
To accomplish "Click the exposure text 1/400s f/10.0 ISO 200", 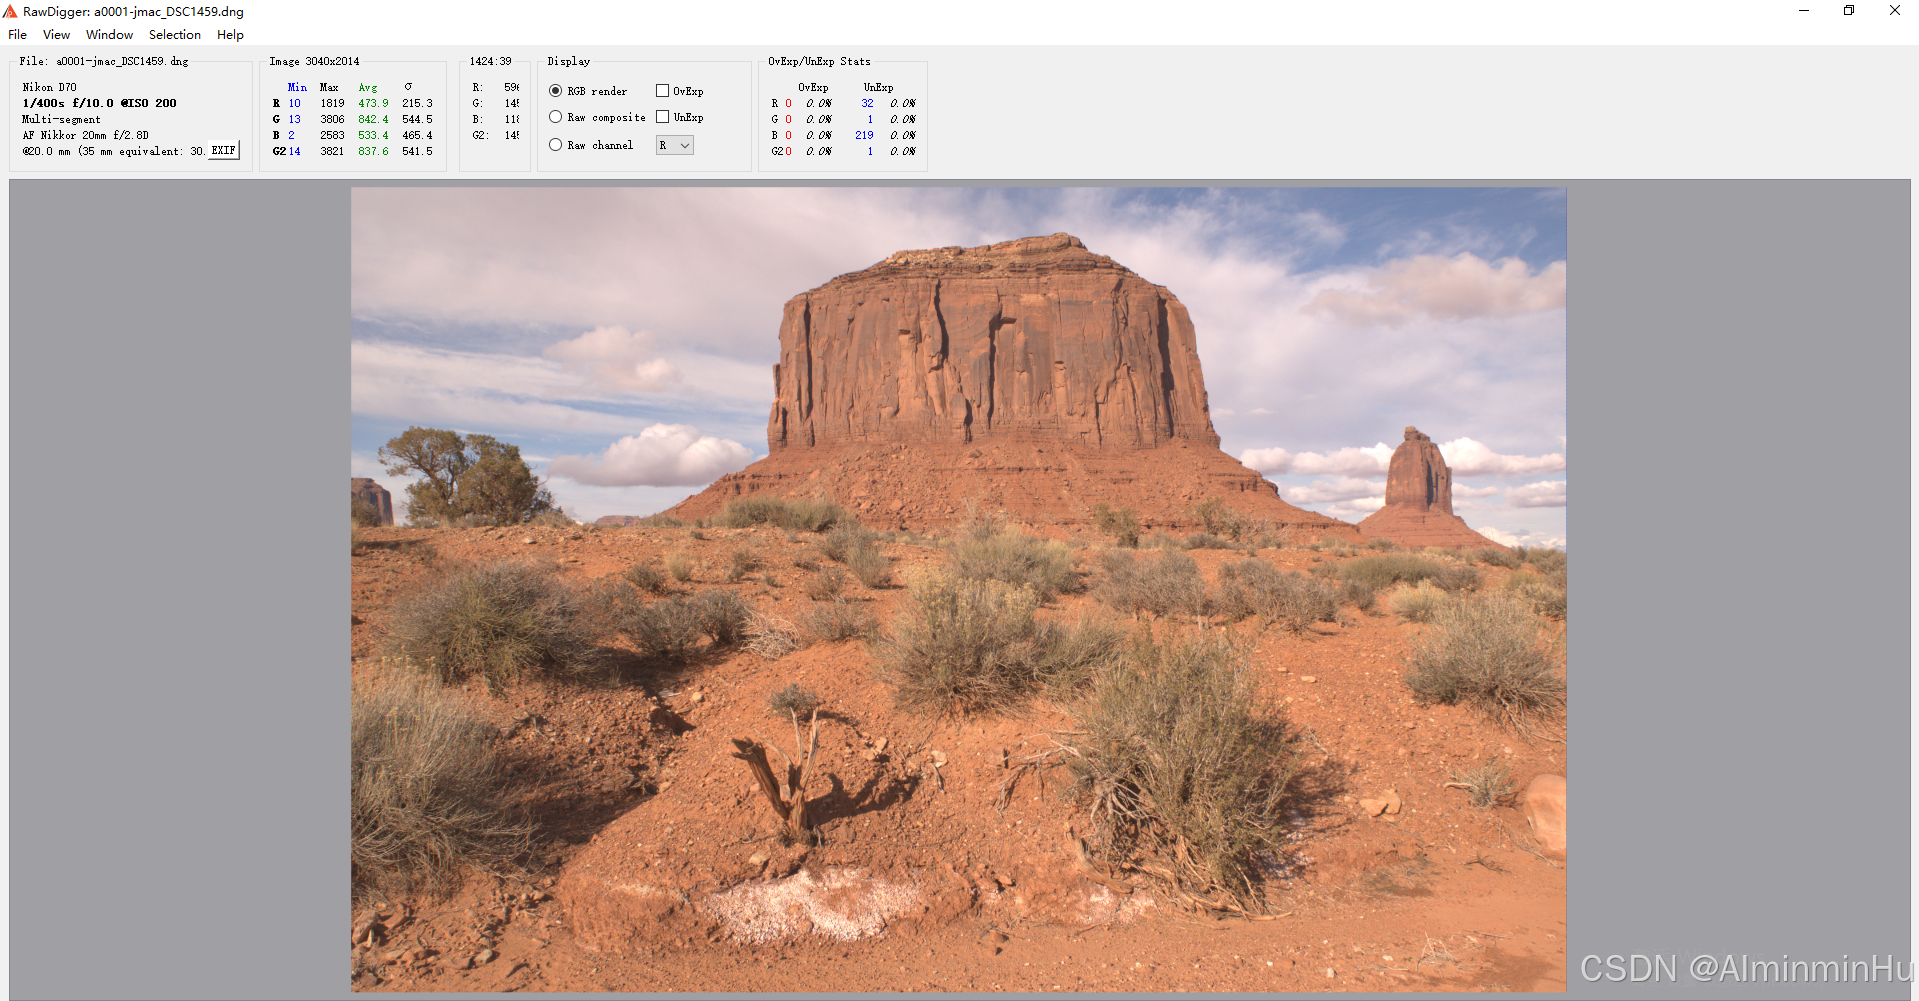I will 99,103.
